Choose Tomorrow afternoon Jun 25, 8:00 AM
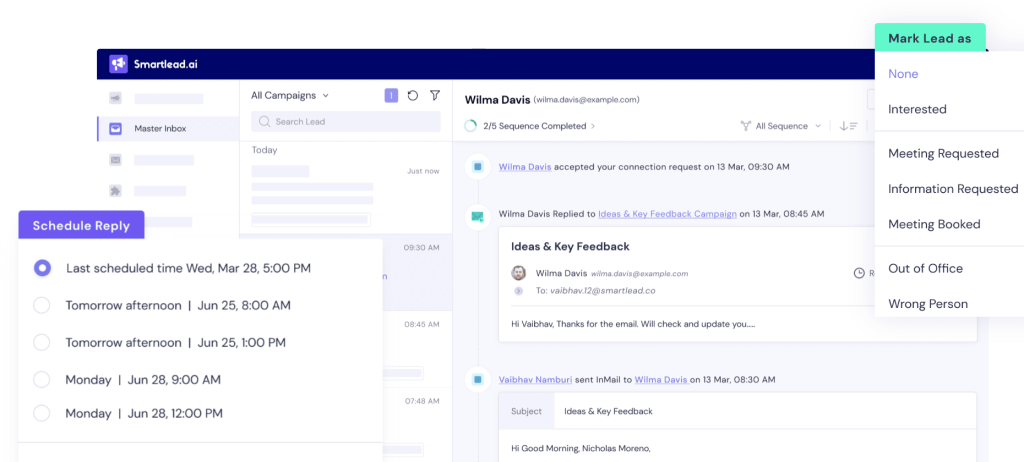1024x462 pixels. pyautogui.click(x=42, y=305)
